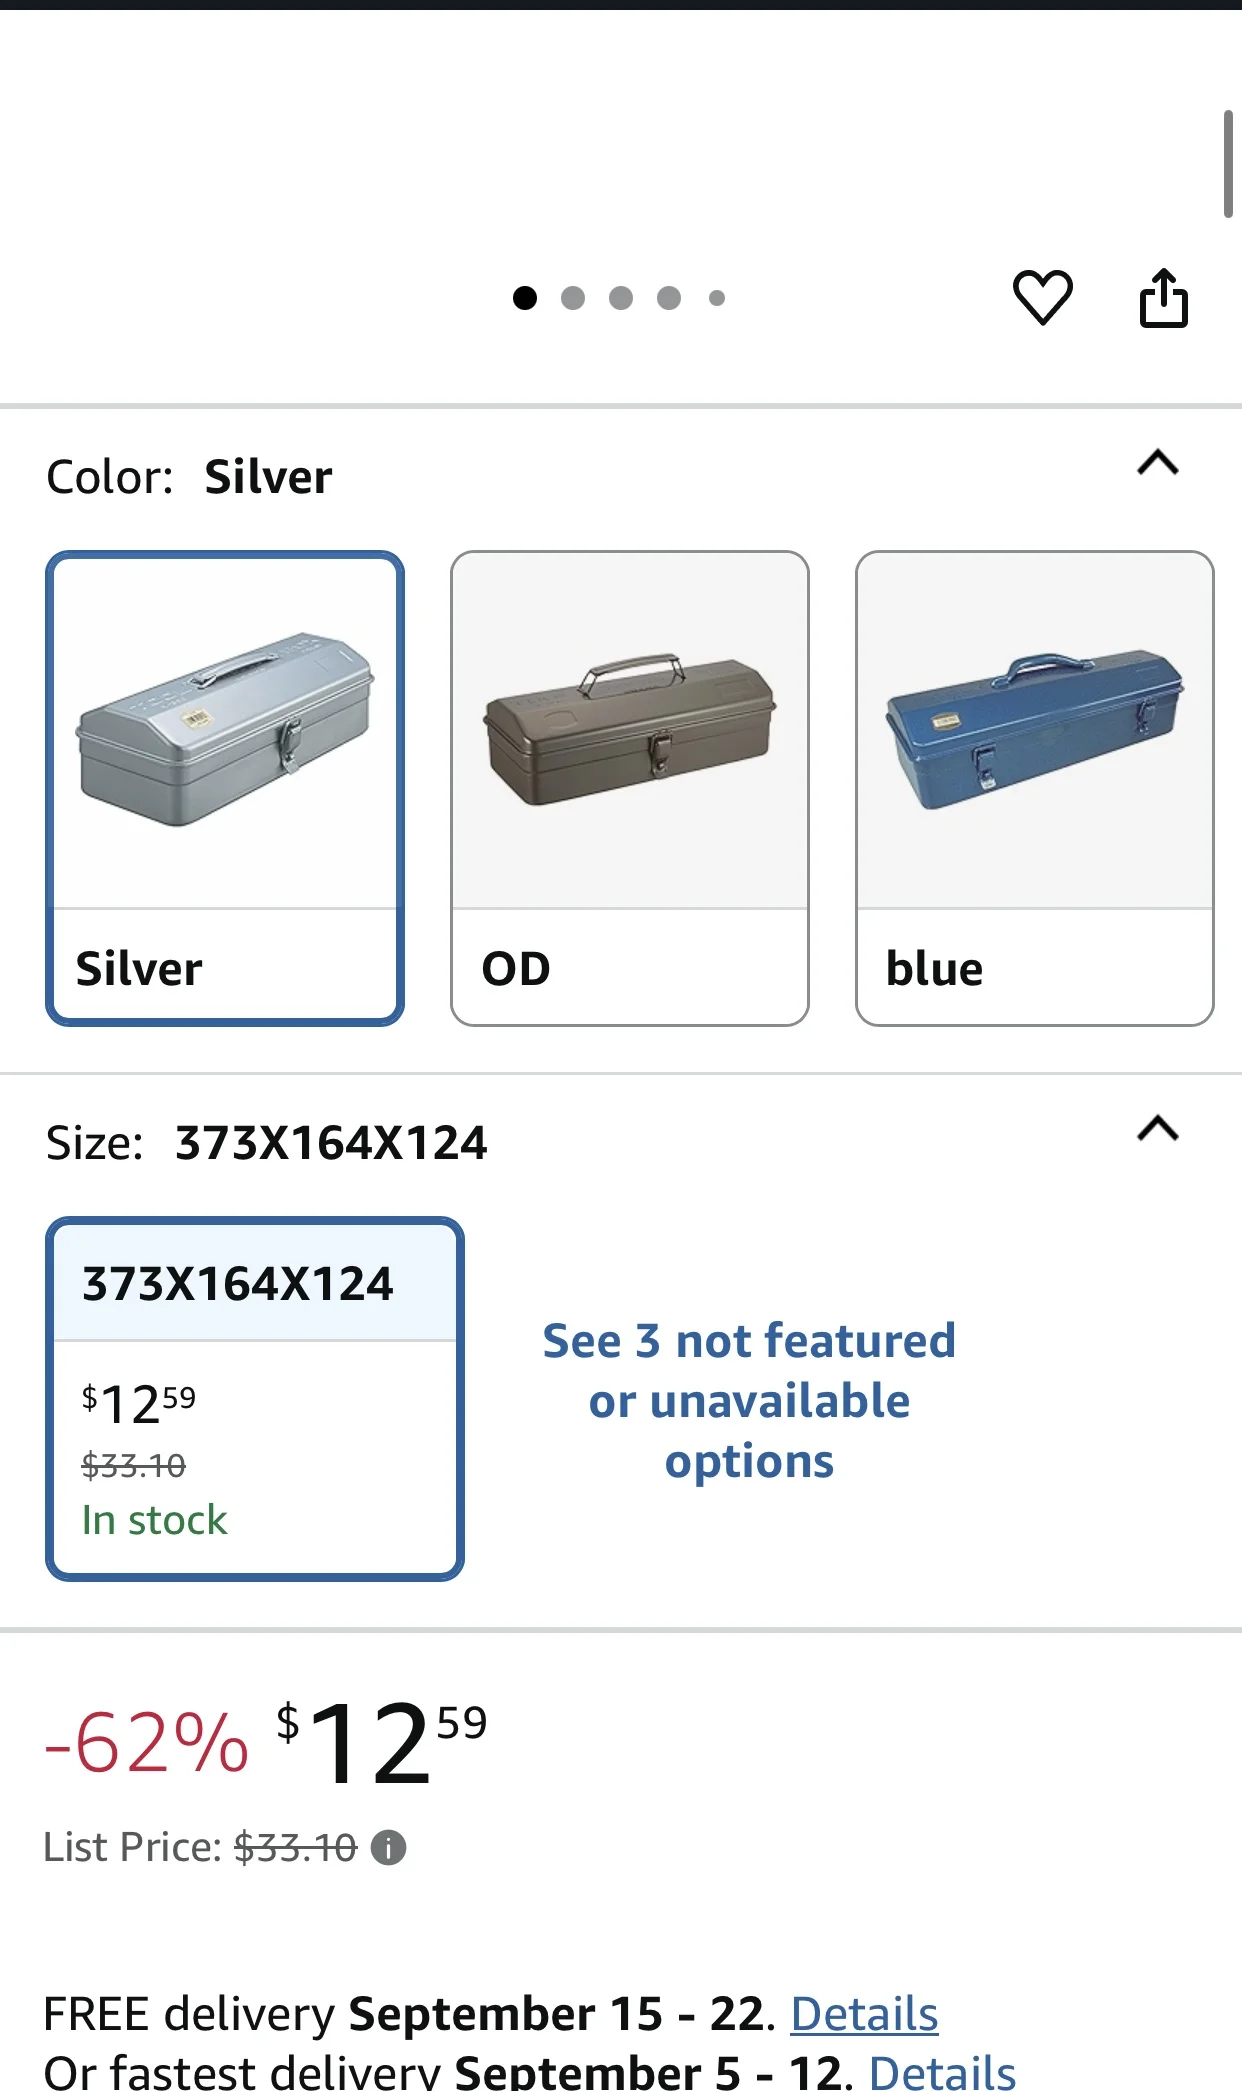
Task: Switch to fourth image carousel dot
Action: [669, 298]
